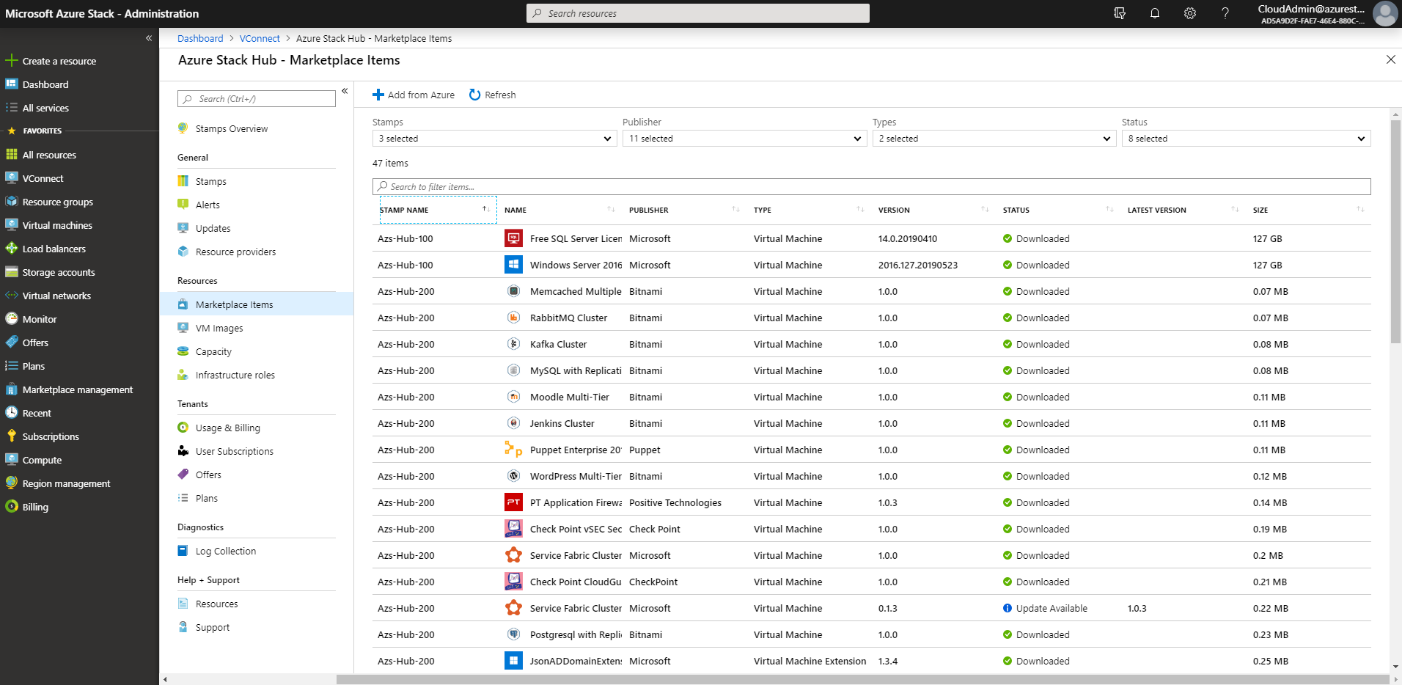Collapse the navigation pane with the double chevron
The height and width of the screenshot is (685, 1402).
click(x=148, y=37)
